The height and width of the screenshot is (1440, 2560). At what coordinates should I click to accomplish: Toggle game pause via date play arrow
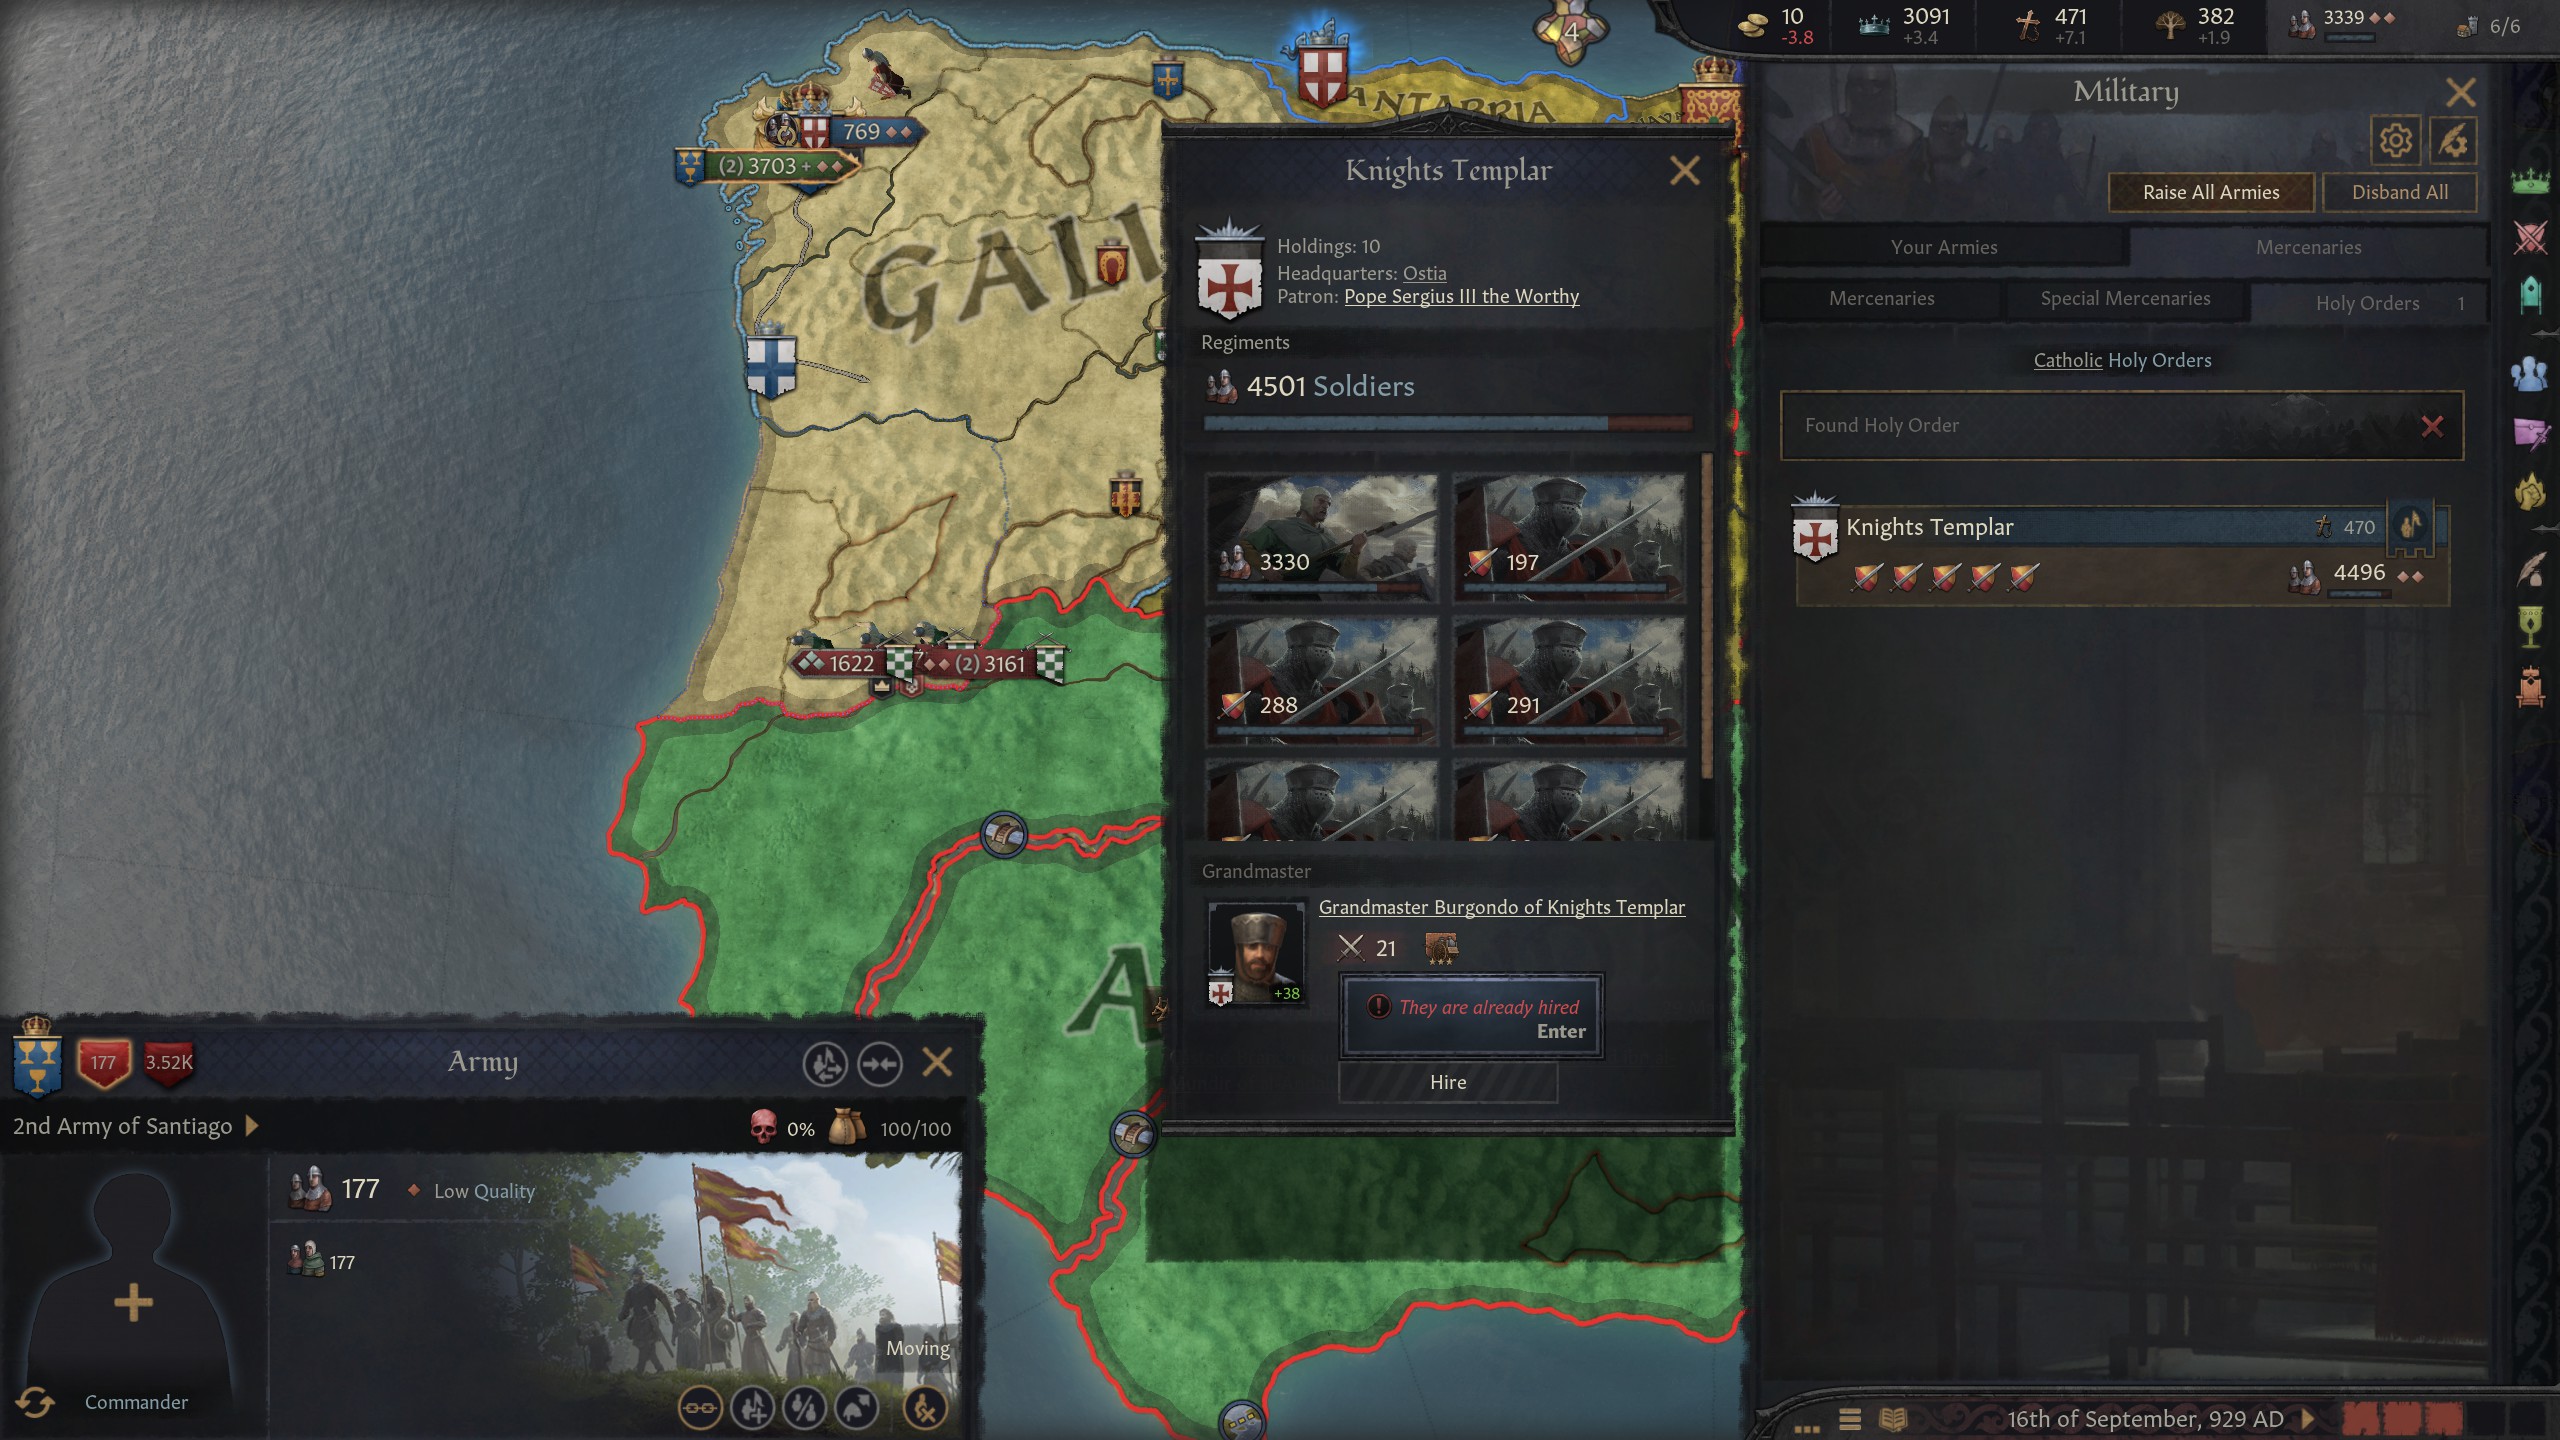pos(2308,1418)
